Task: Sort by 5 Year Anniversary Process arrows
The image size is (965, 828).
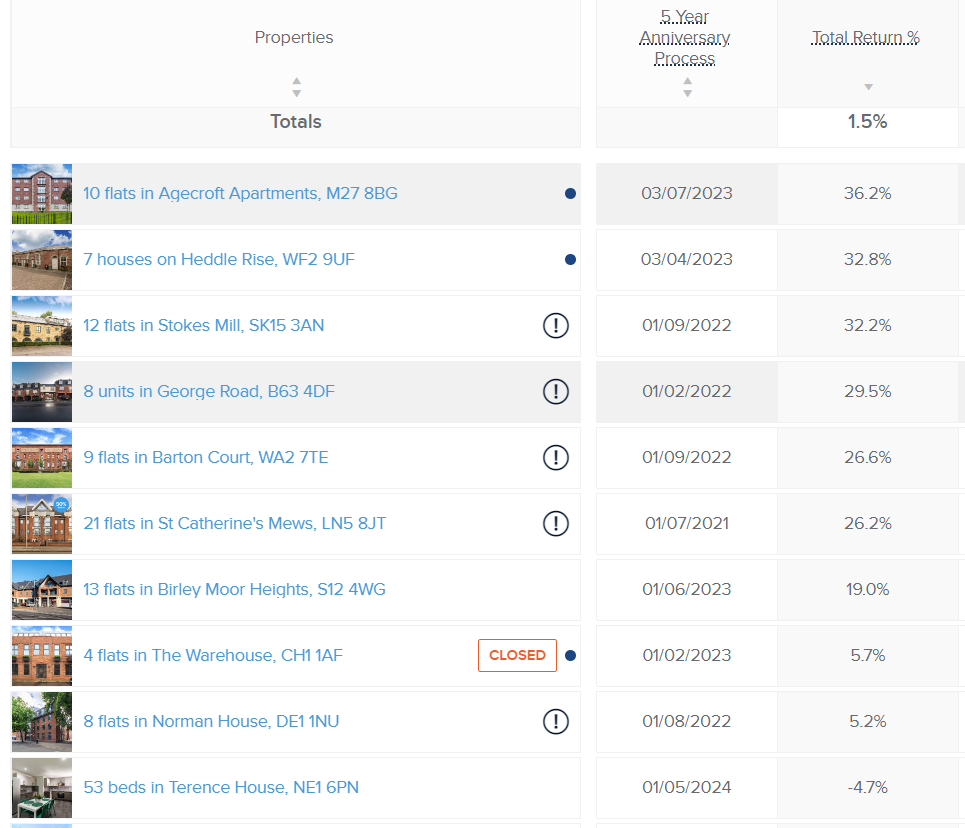Action: [x=687, y=87]
